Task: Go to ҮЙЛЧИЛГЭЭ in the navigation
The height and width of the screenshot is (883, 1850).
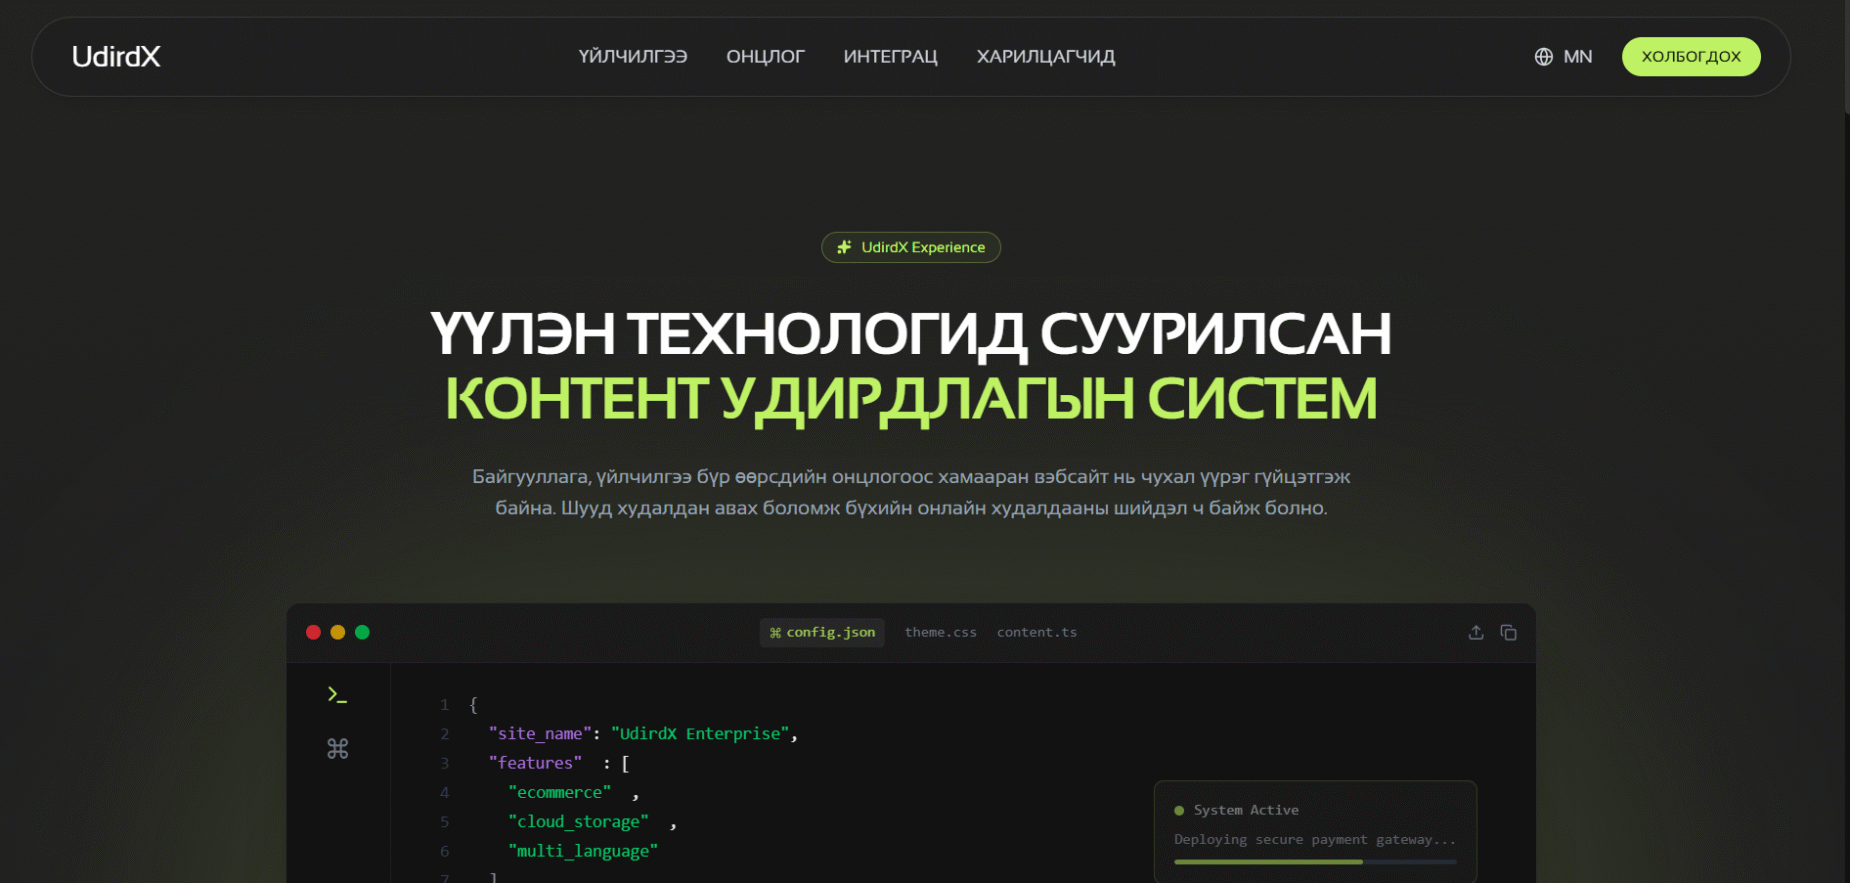Action: [632, 57]
